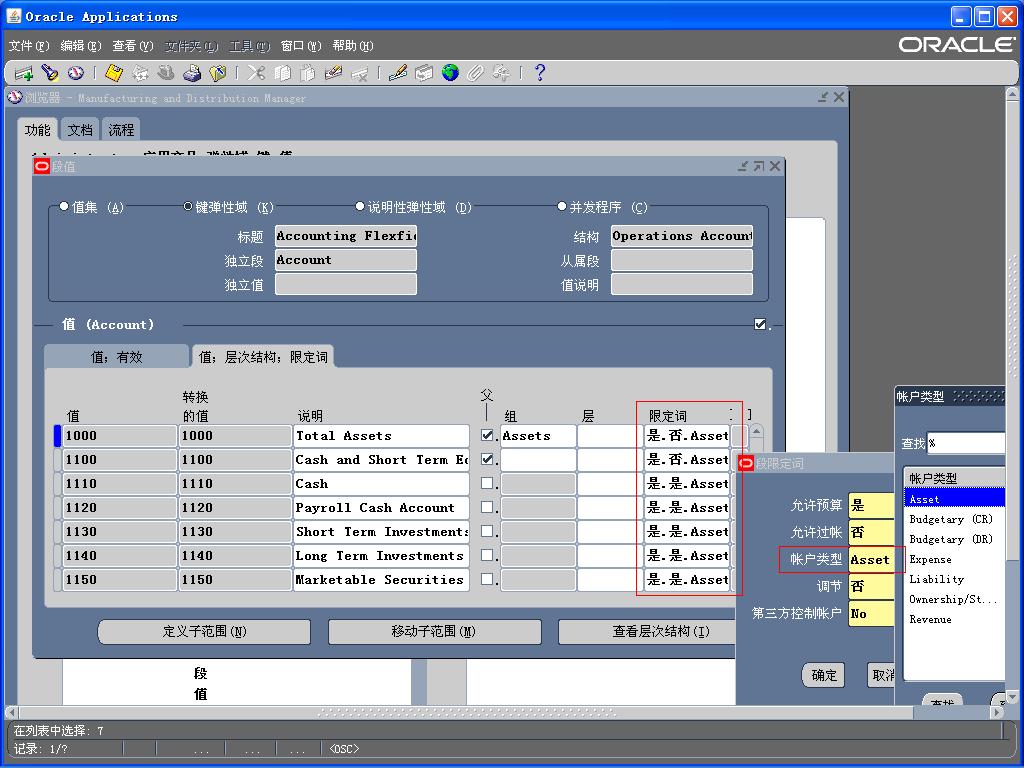Viewport: 1024px width, 768px height.
Task: Click the Attachments paperclip icon
Action: [x=475, y=73]
